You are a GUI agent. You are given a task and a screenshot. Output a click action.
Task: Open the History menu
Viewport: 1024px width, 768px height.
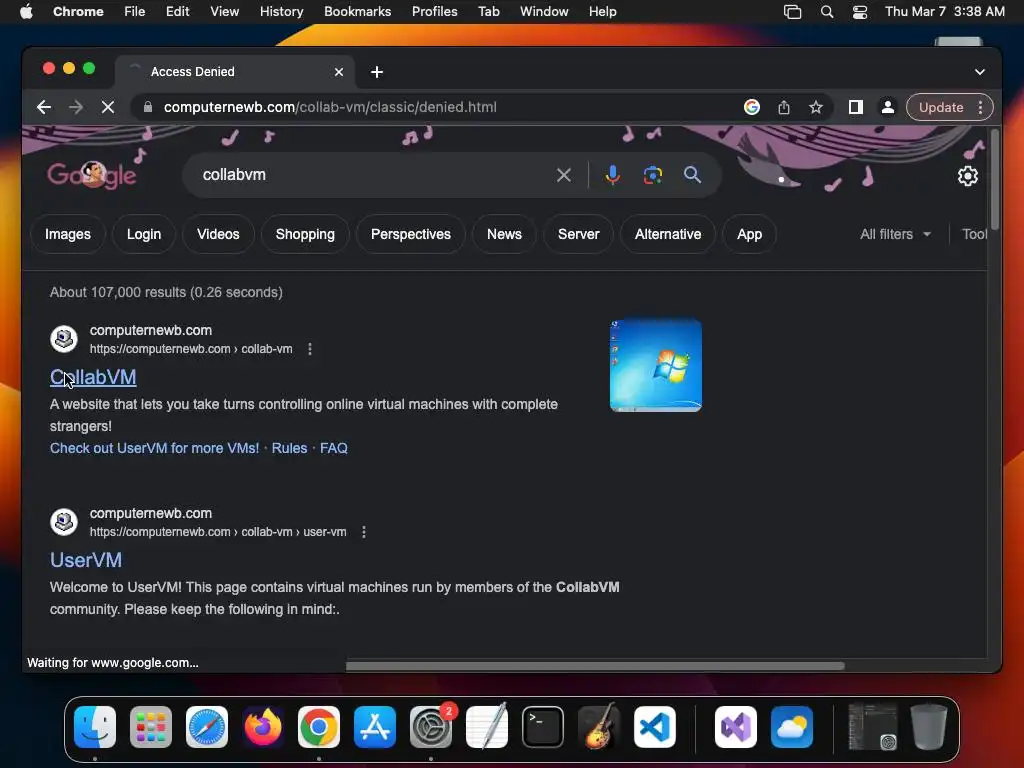point(281,12)
